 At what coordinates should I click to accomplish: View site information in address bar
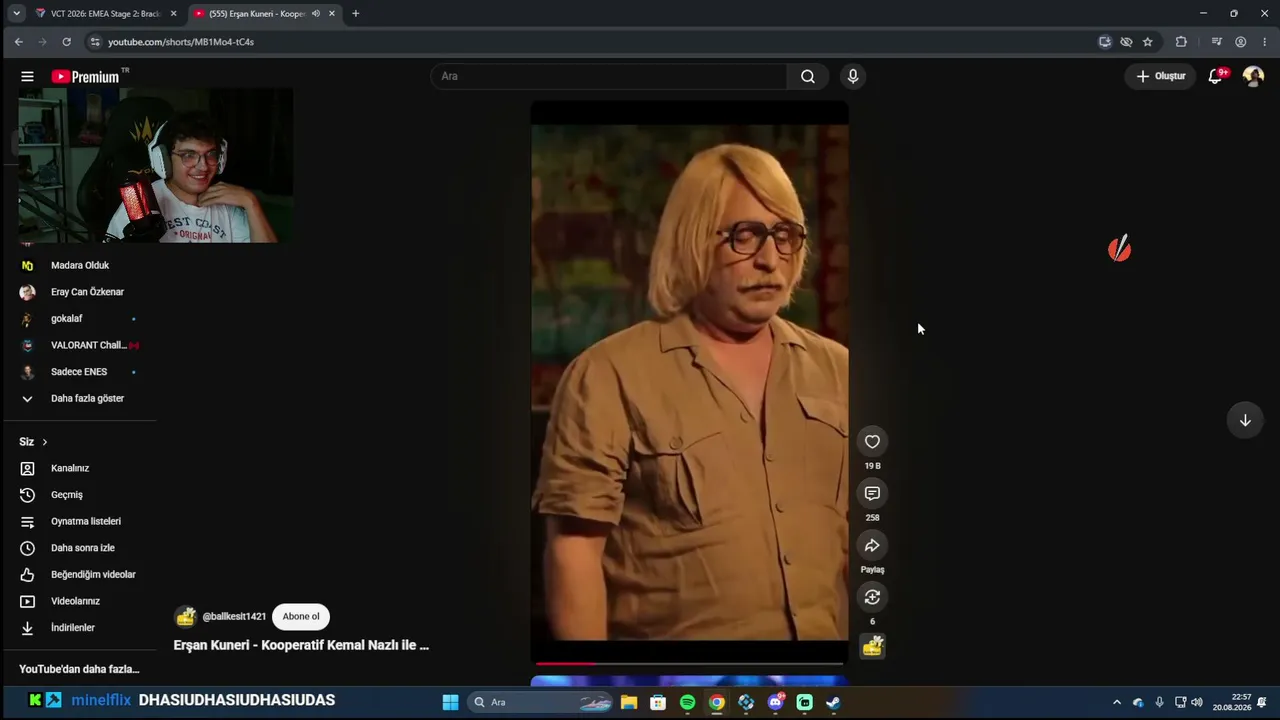[x=95, y=42]
